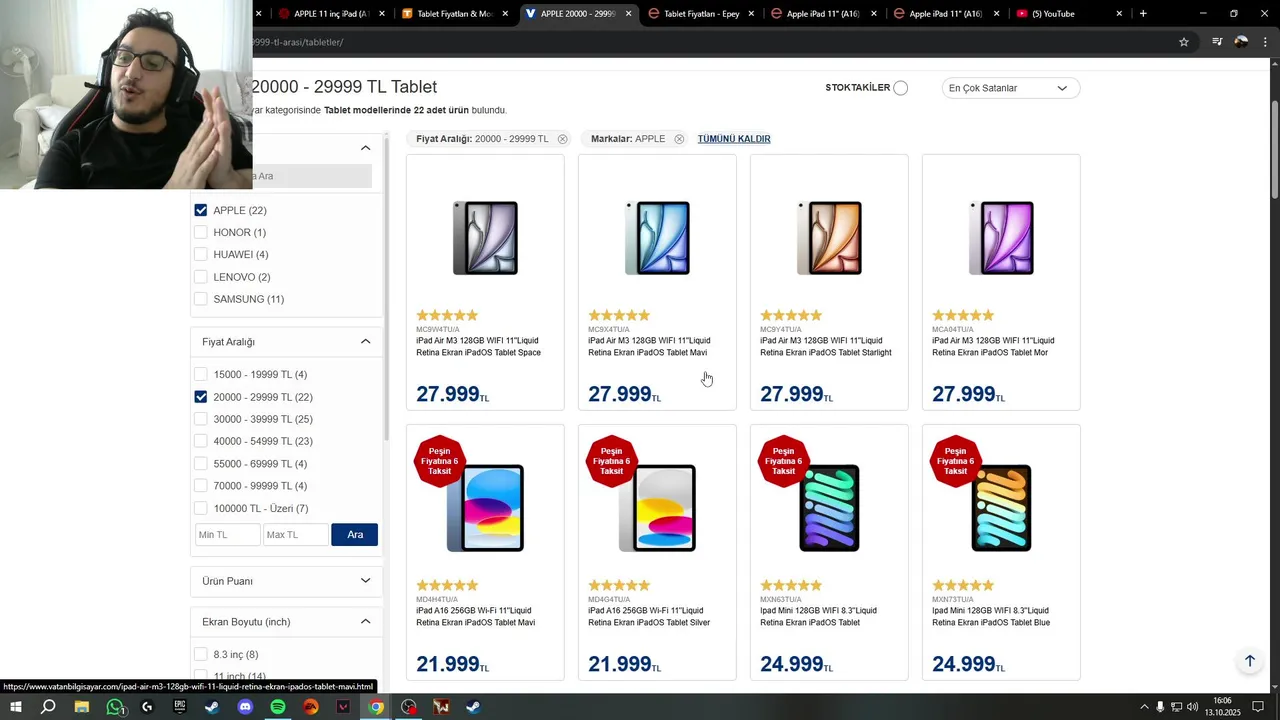
Task: Click the iPad Air M3 Mor product image
Action: pyautogui.click(x=1001, y=238)
